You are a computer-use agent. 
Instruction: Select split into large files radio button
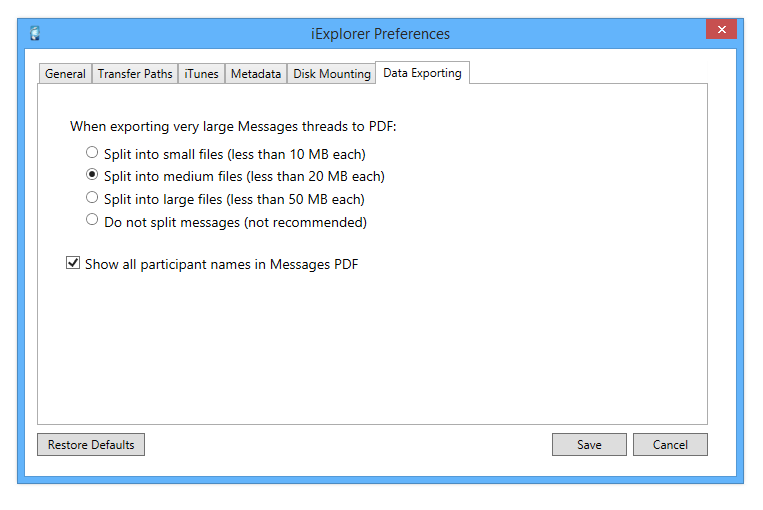(x=92, y=198)
